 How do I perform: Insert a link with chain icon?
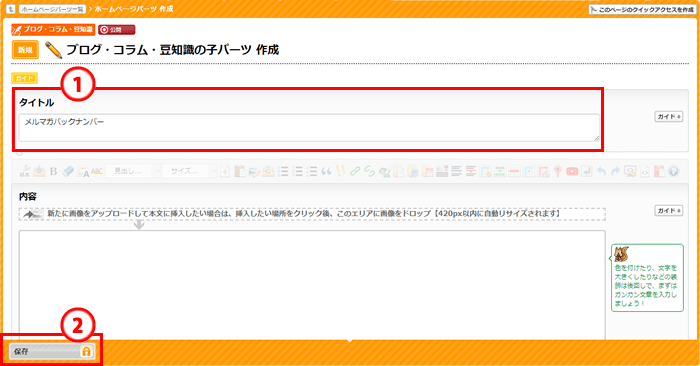tap(355, 171)
